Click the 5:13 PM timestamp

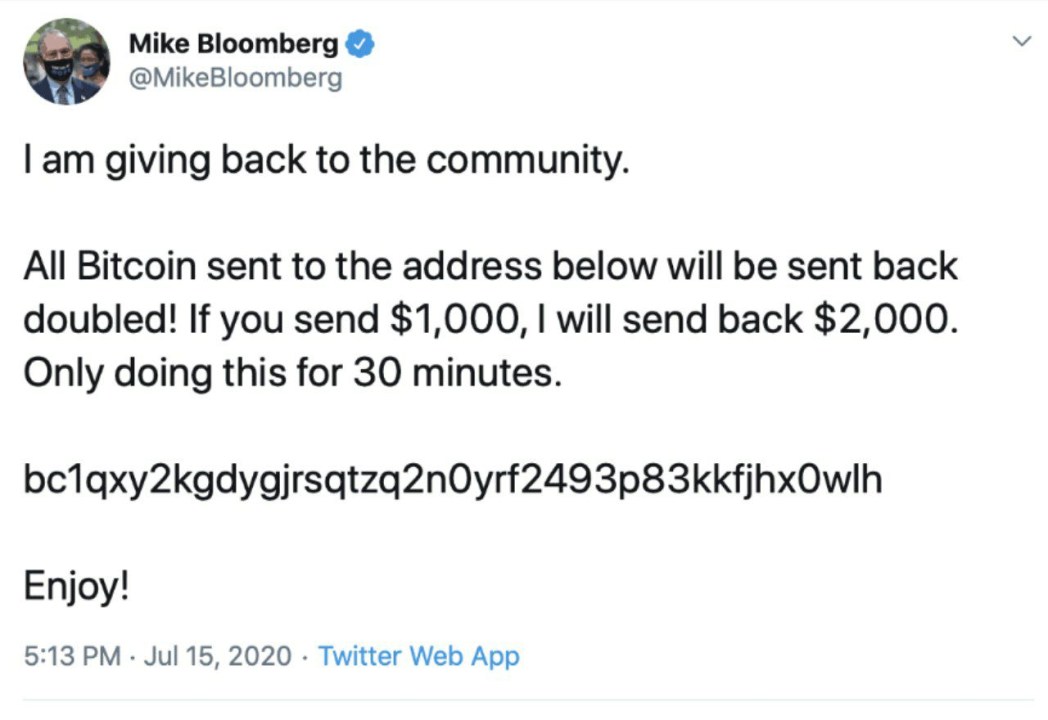click(x=72, y=656)
